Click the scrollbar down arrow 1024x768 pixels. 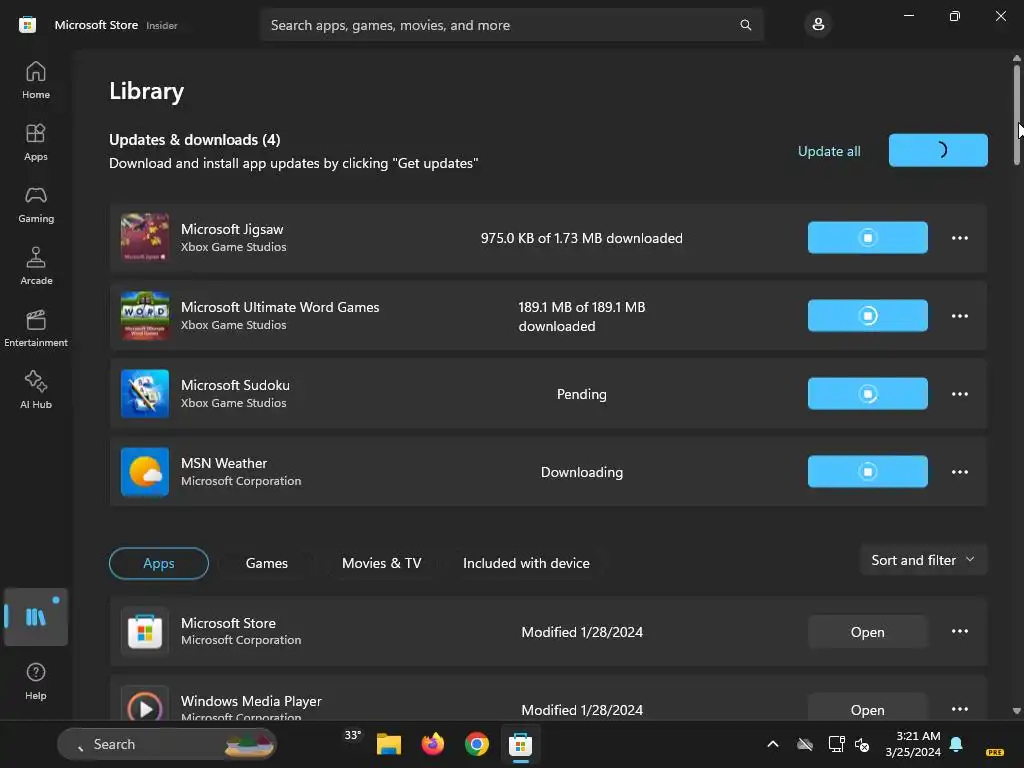tap(1017, 711)
